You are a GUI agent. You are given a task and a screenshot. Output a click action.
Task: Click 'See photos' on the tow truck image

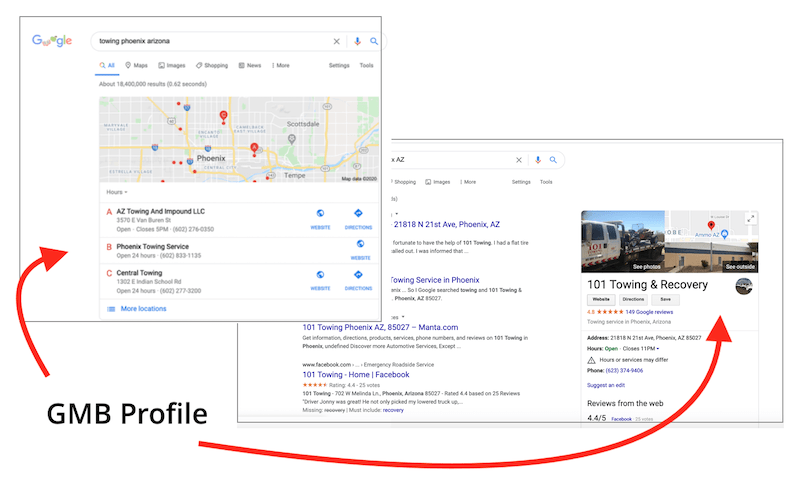(646, 267)
